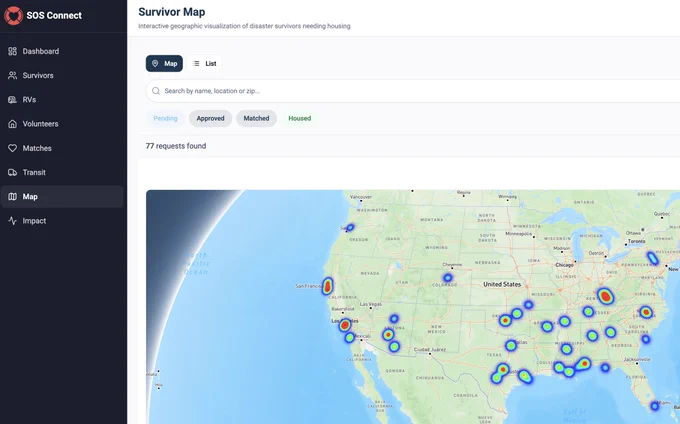
Task: Open the Map page in sidebar
Action: (62, 197)
